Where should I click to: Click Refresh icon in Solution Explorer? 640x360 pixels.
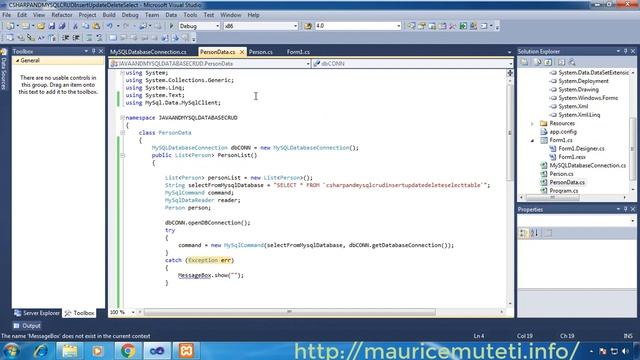point(548,62)
